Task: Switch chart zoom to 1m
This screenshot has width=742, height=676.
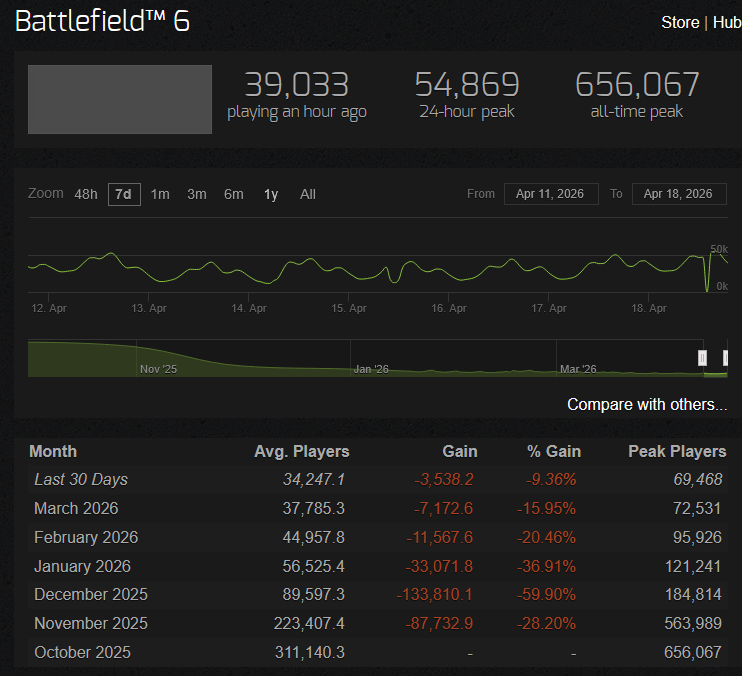Action: click(x=160, y=194)
